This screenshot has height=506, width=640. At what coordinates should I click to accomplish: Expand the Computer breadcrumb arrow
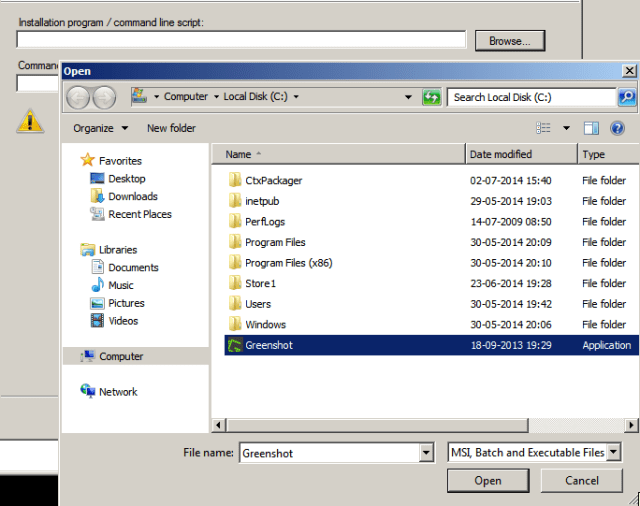click(x=216, y=97)
